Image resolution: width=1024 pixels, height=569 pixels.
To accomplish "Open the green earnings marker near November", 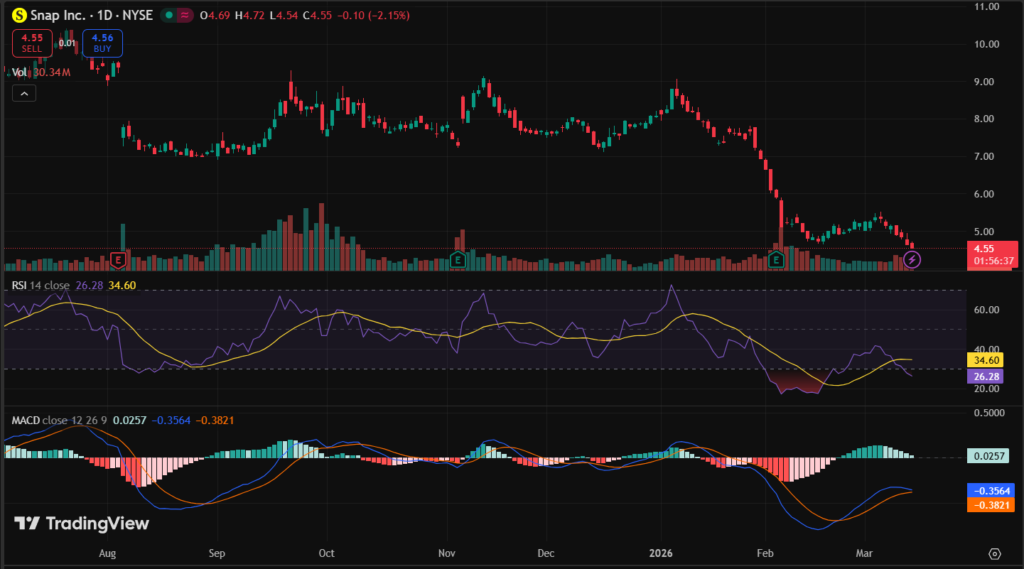I will (457, 260).
